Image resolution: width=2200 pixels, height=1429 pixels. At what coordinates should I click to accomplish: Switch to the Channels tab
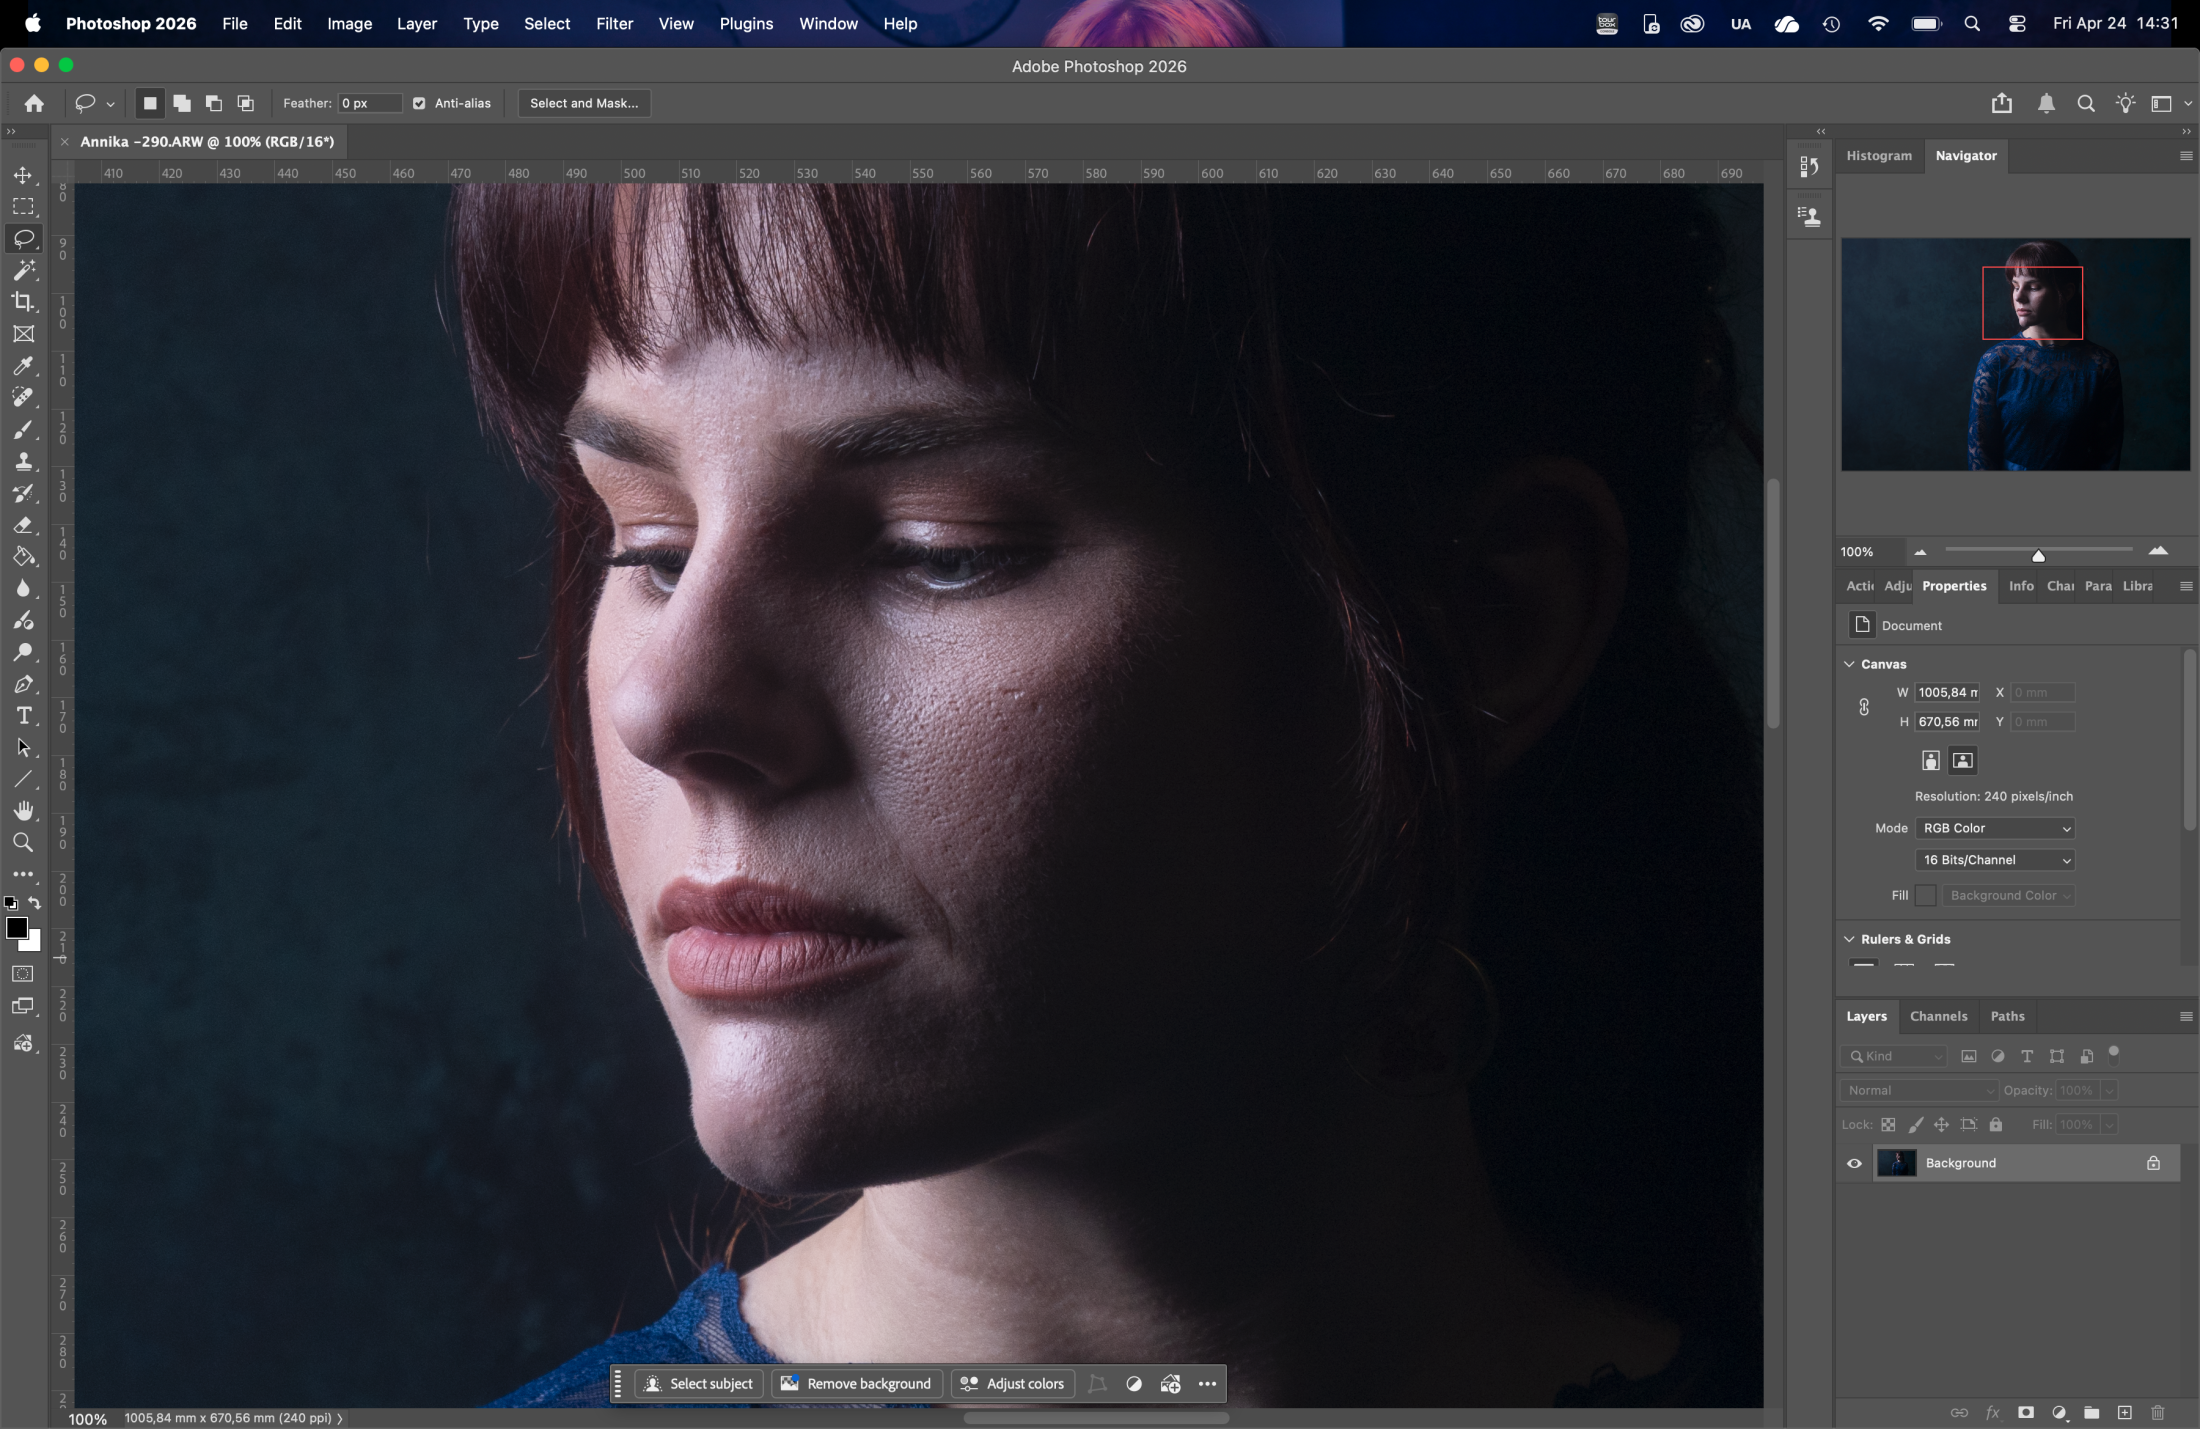[1938, 1016]
